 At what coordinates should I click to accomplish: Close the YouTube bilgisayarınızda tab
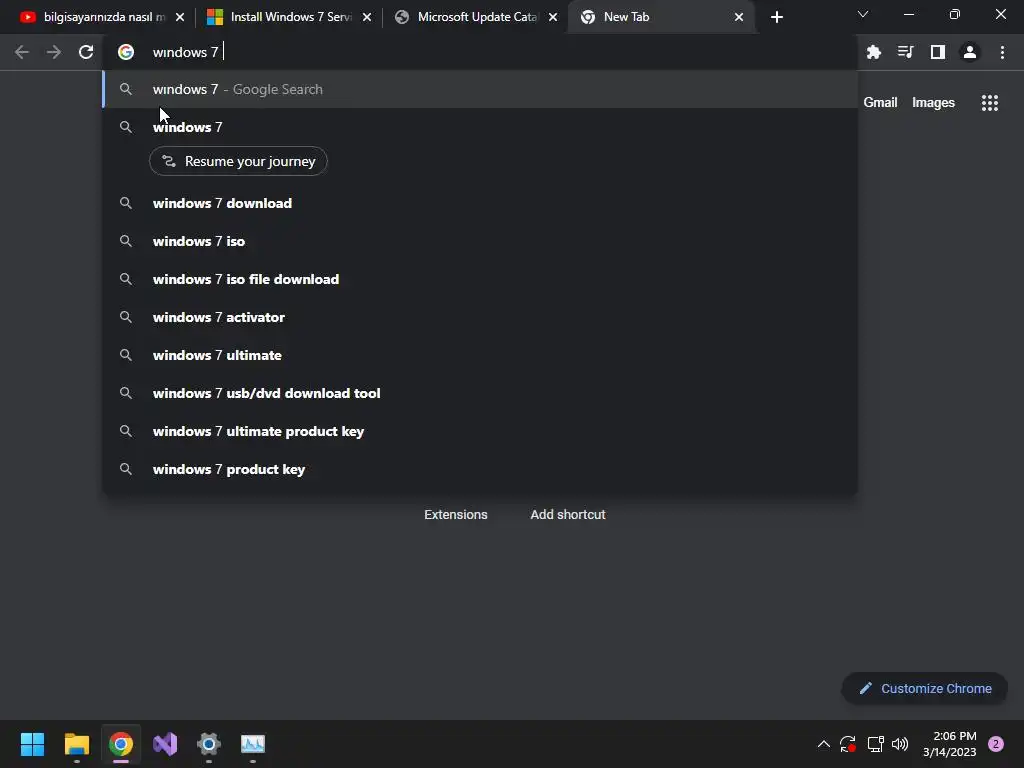pyautogui.click(x=180, y=17)
